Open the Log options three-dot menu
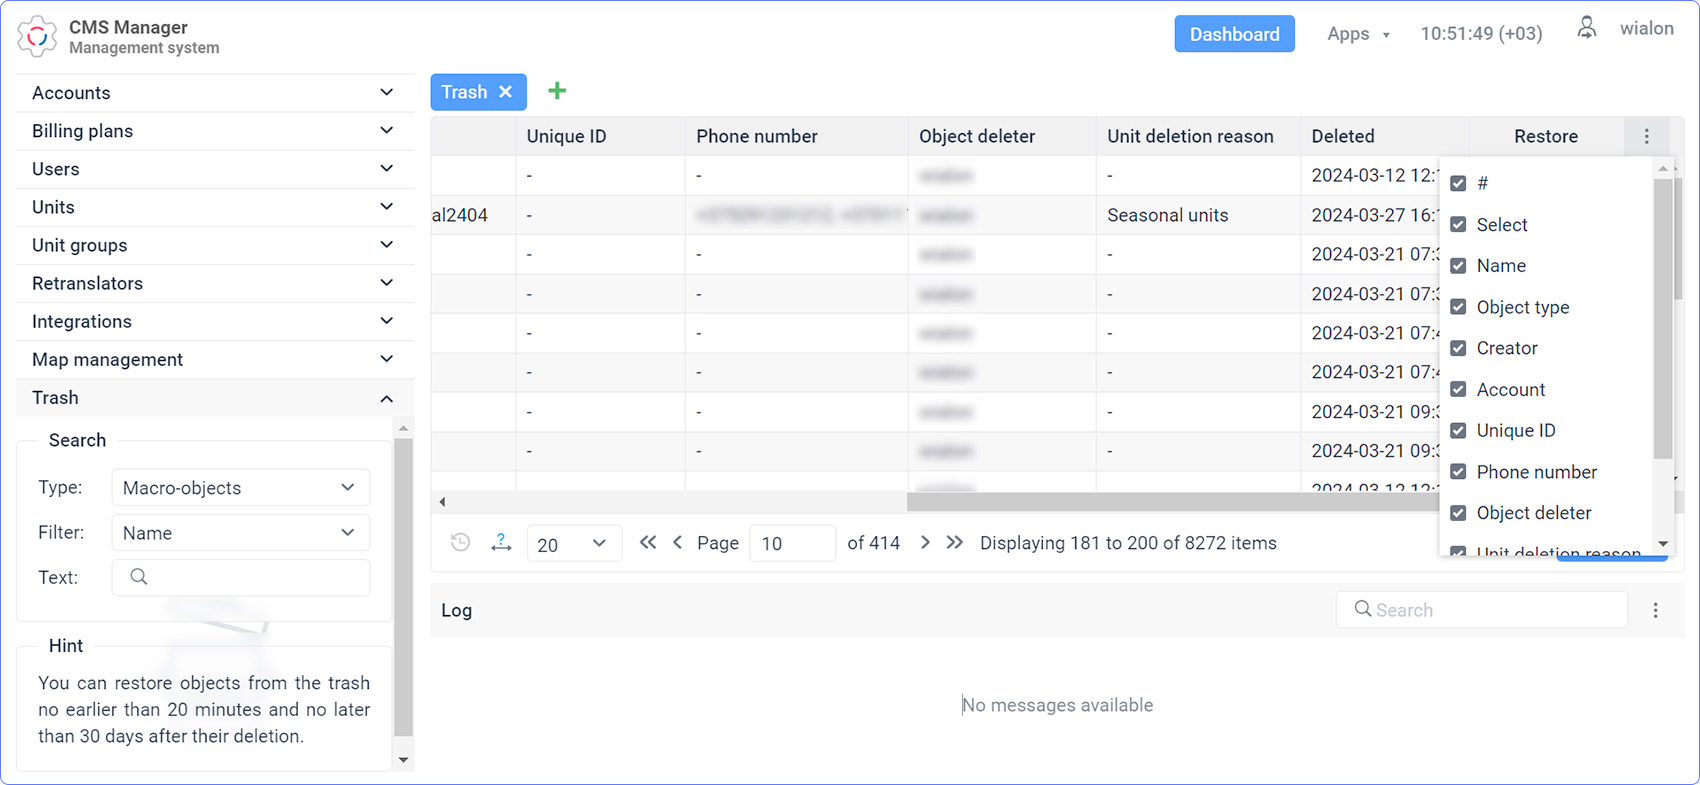1700x785 pixels. [x=1655, y=610]
